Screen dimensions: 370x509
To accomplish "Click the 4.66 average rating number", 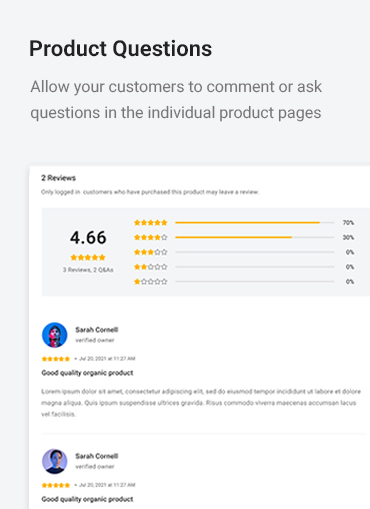I will (x=88, y=238).
